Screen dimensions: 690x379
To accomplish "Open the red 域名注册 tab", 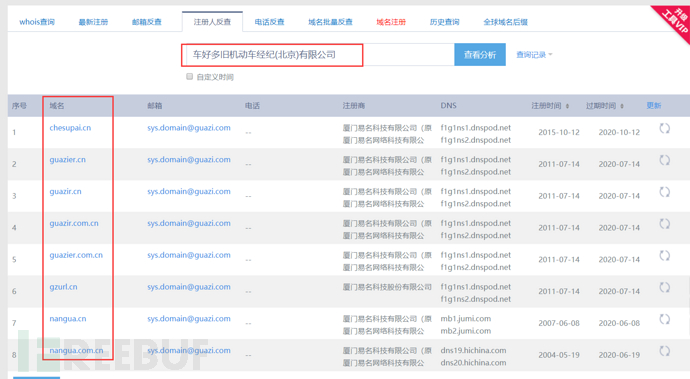I will click(391, 22).
